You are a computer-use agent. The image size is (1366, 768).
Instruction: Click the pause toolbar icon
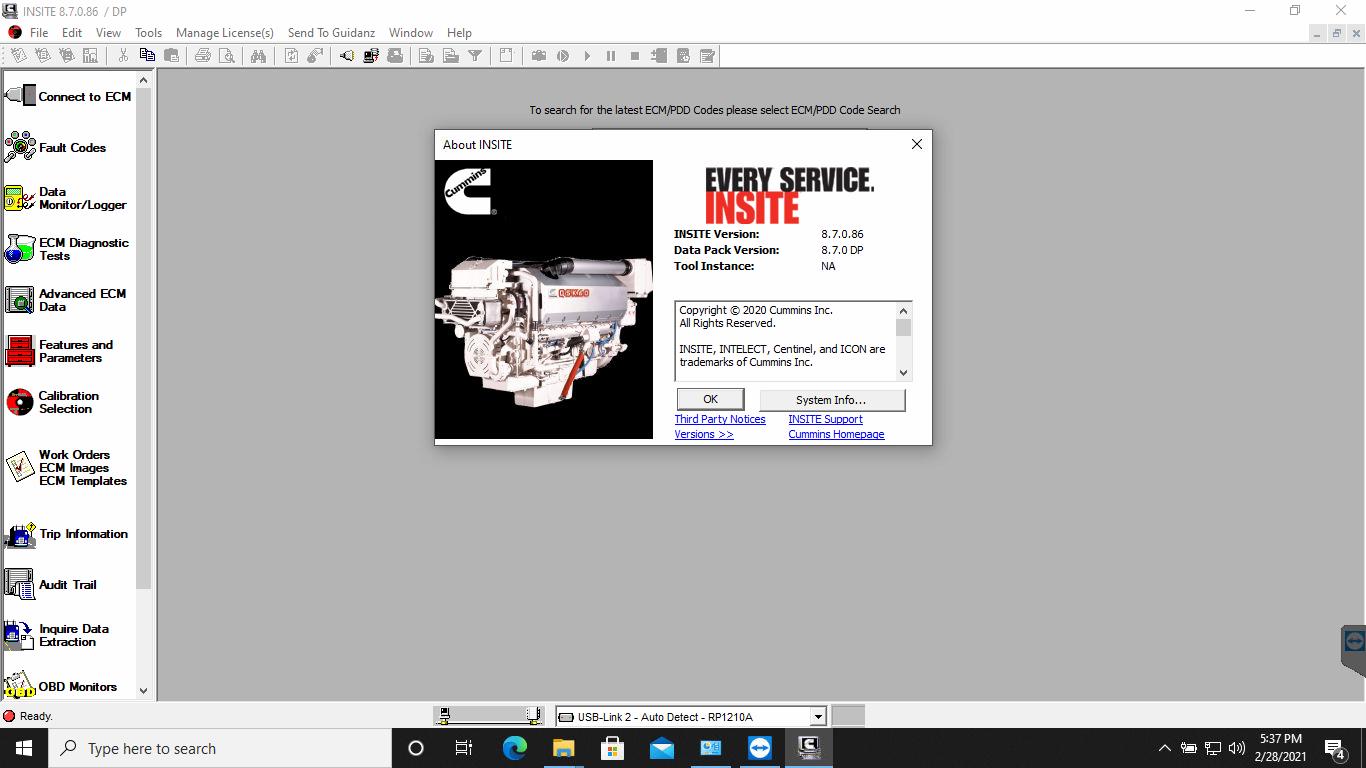click(x=611, y=56)
